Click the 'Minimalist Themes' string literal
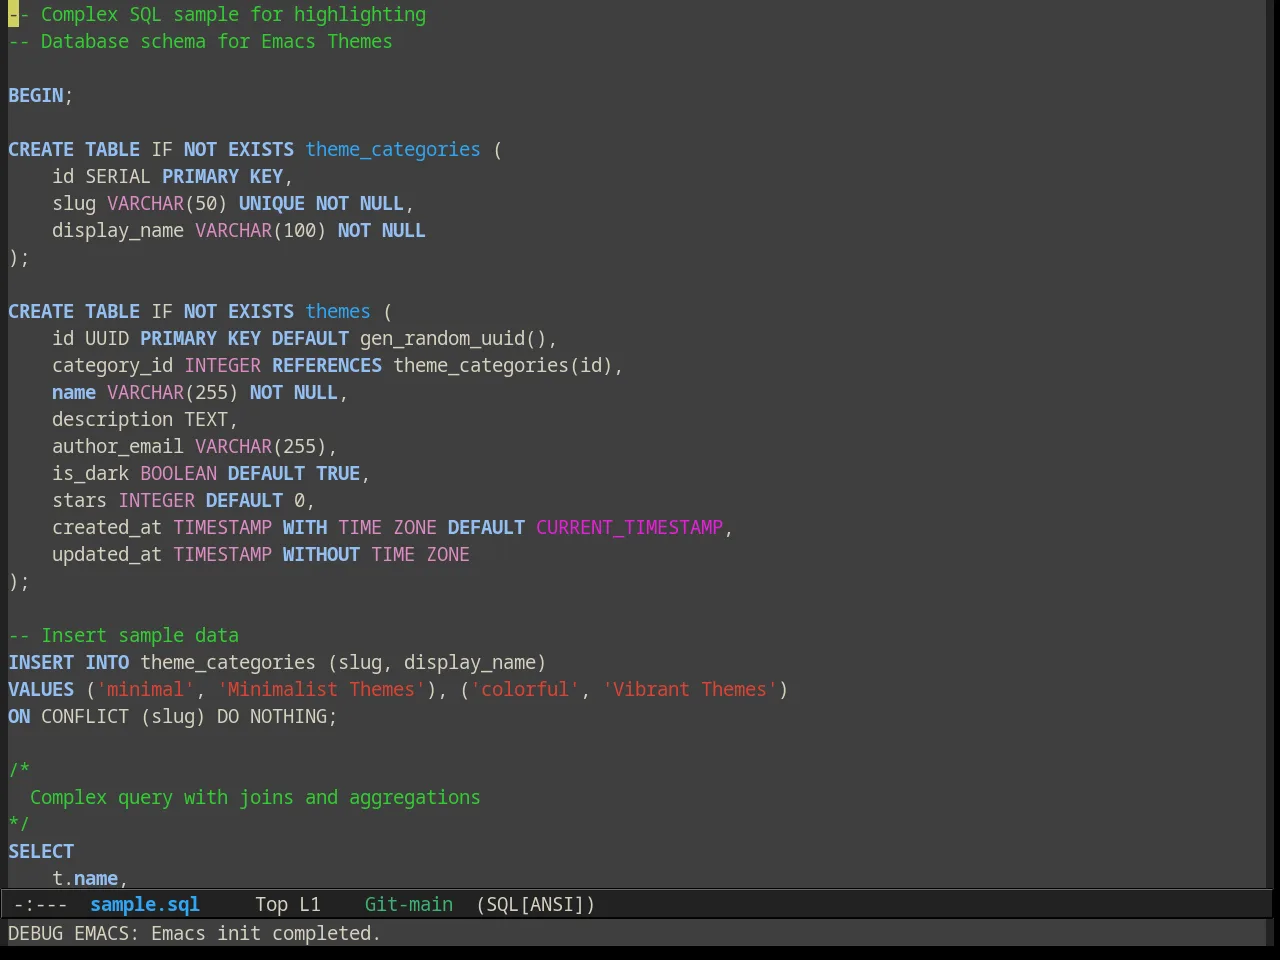 coord(321,689)
